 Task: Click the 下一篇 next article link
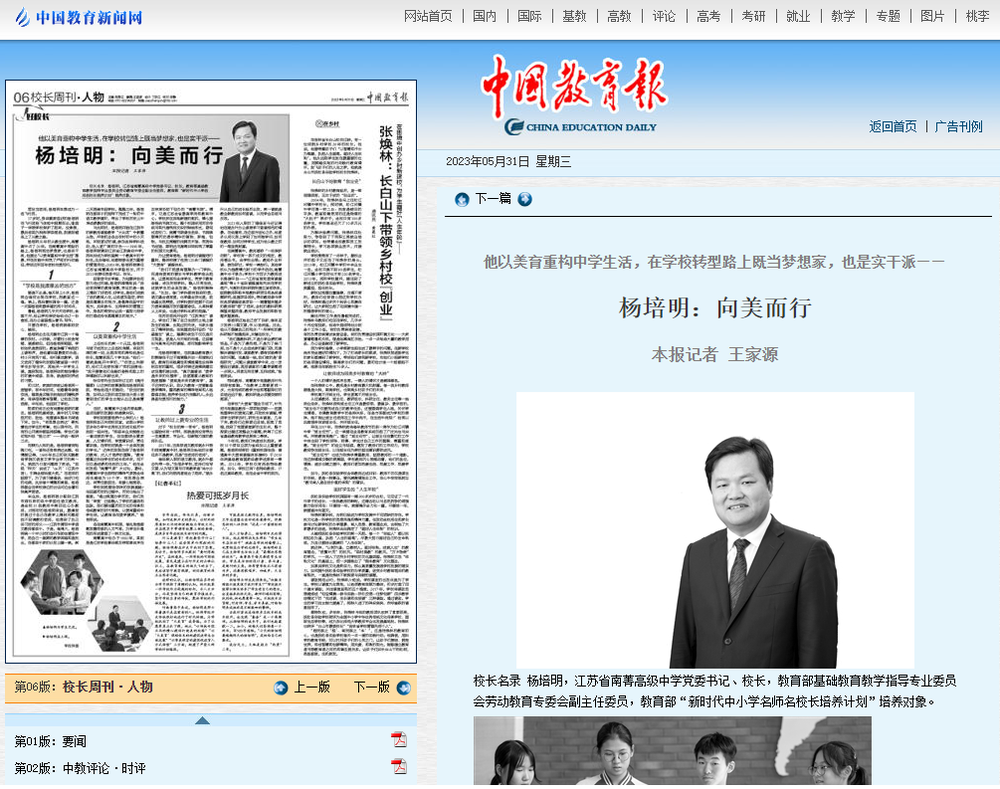(493, 198)
